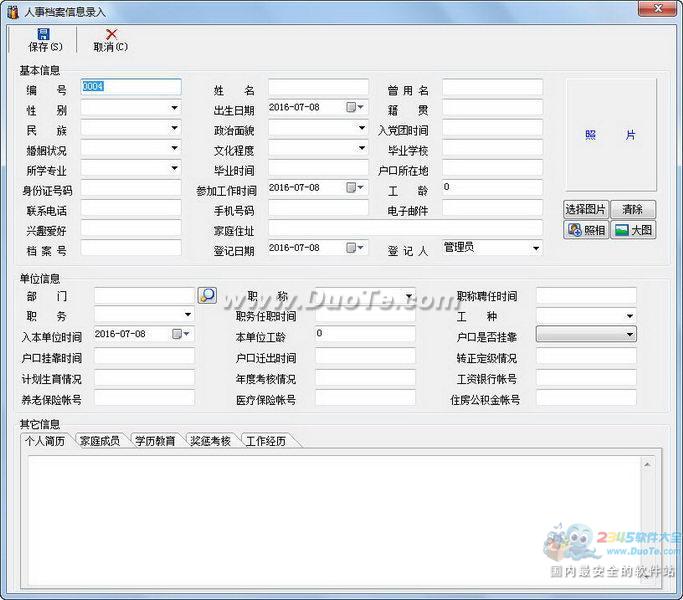Open calendar icon for 出生日期
The image size is (683, 600).
coord(352,108)
